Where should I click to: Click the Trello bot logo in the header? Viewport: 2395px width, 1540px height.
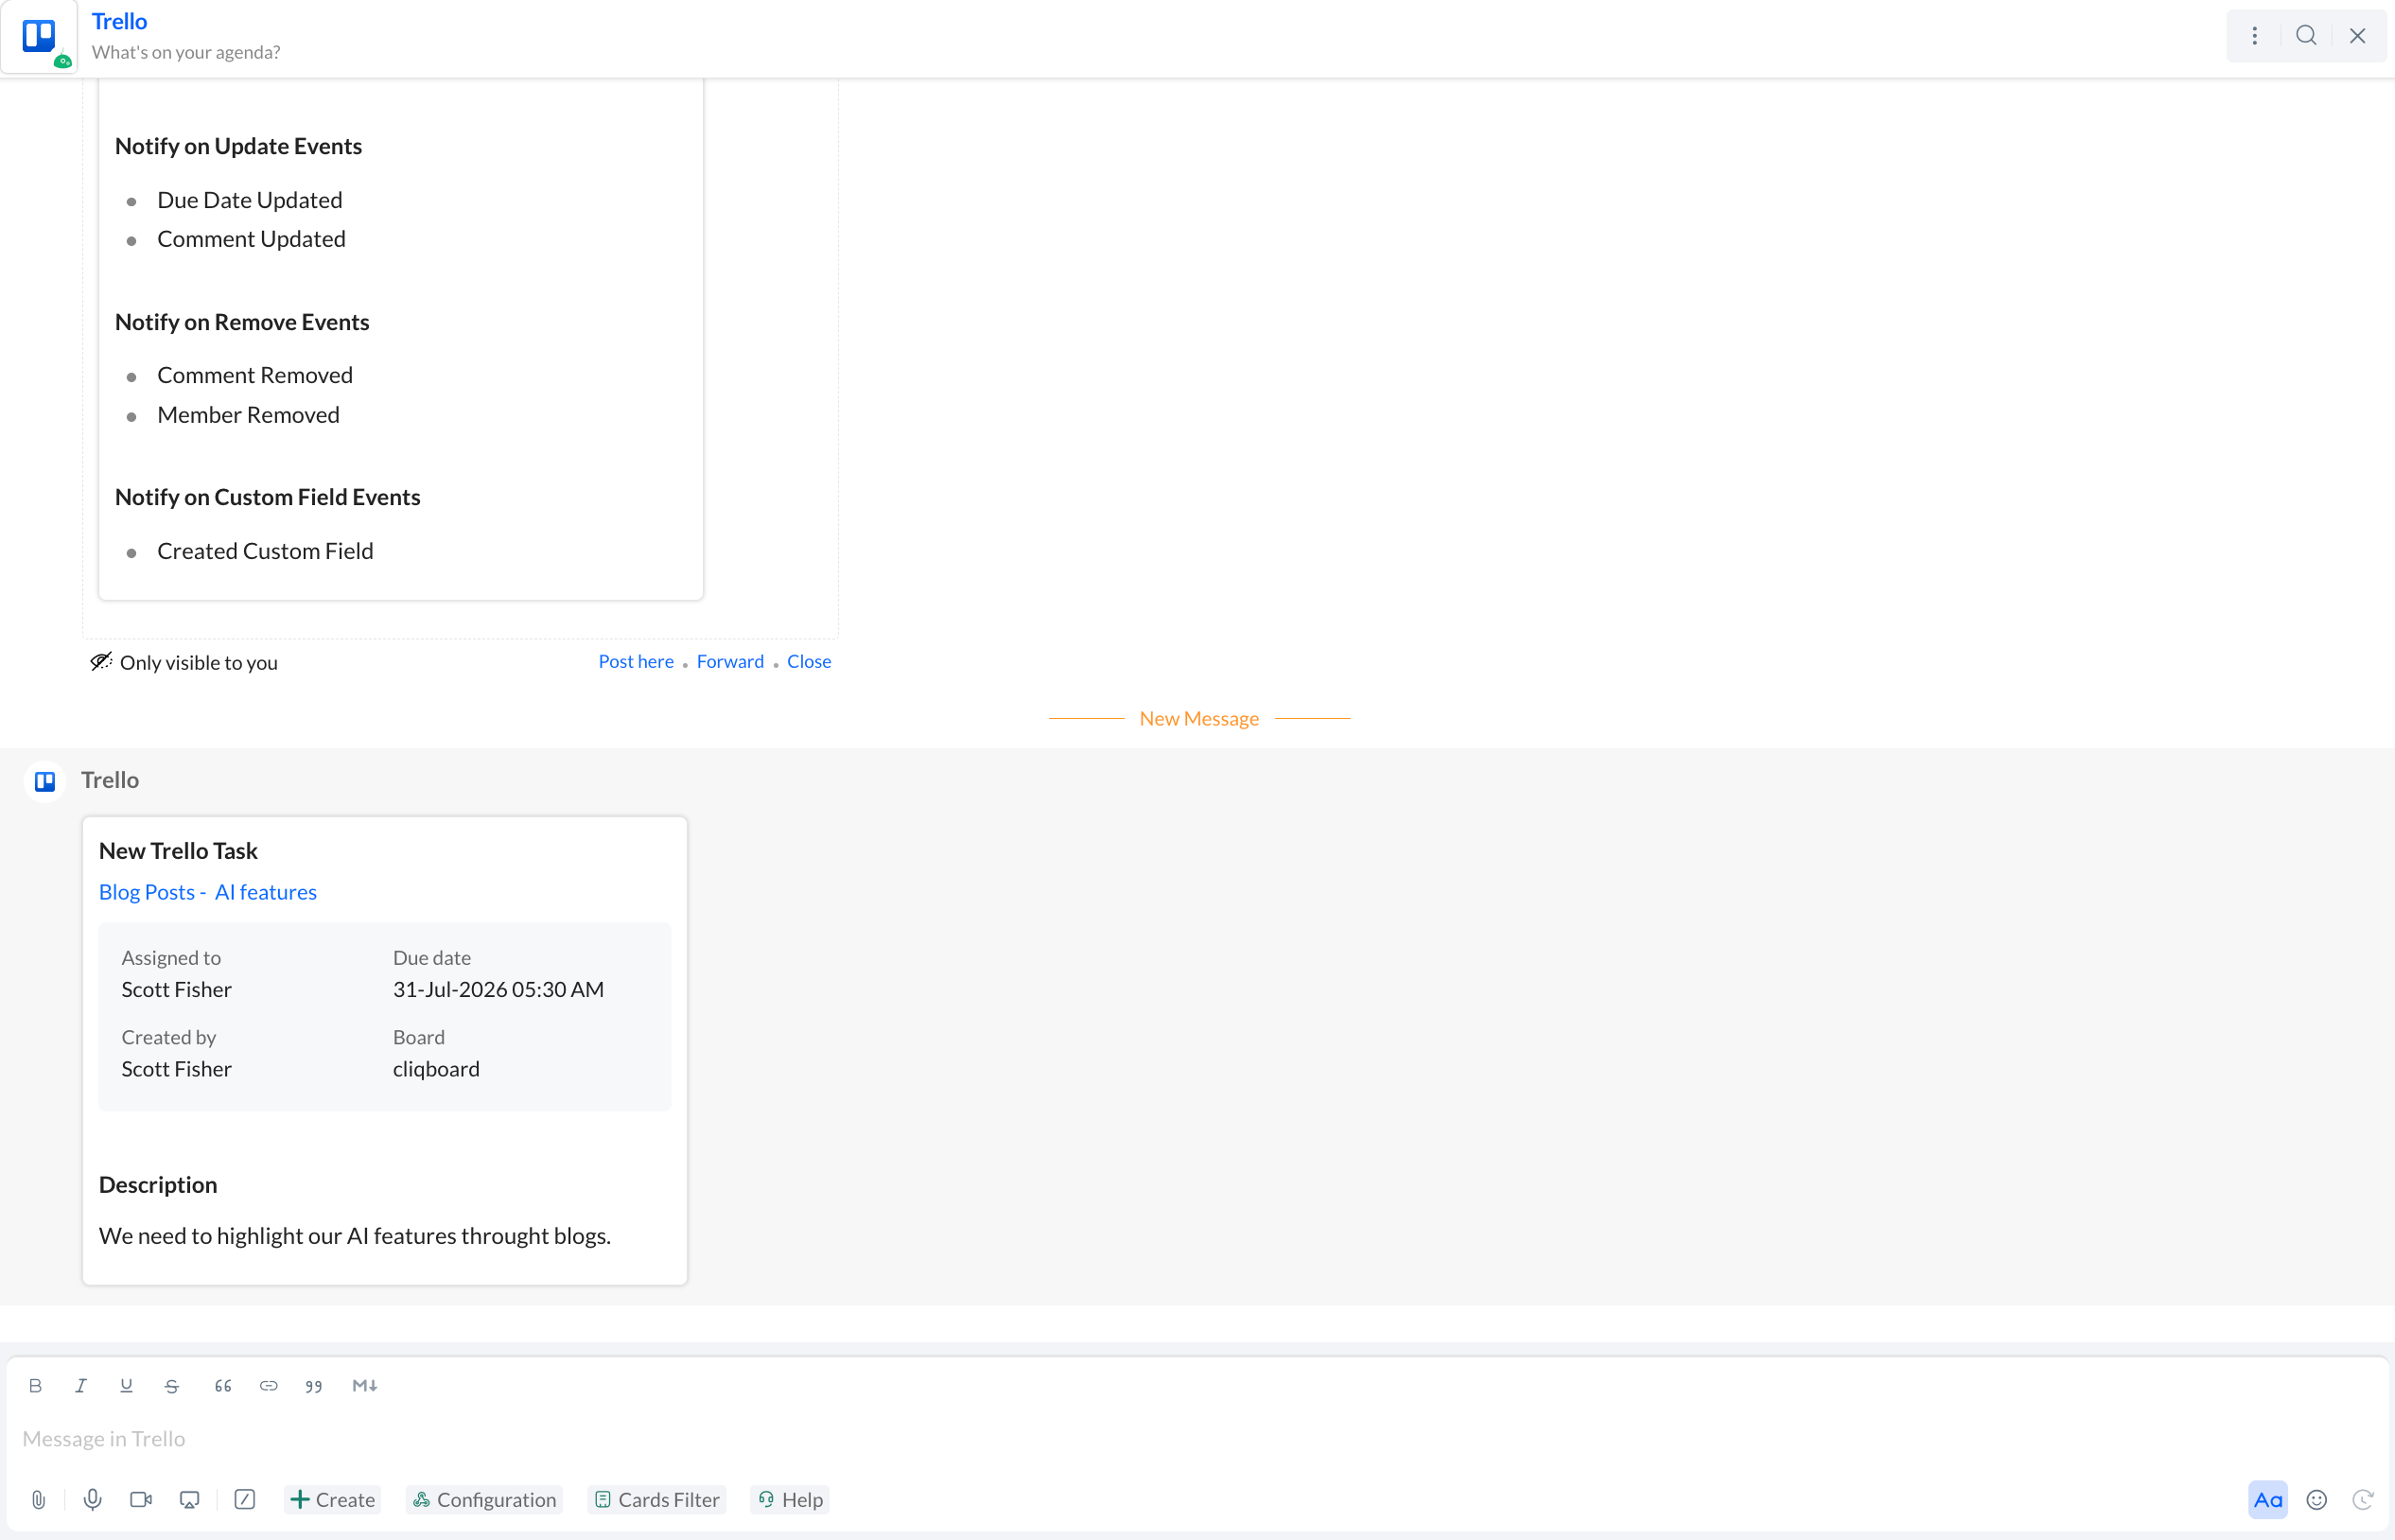39,36
